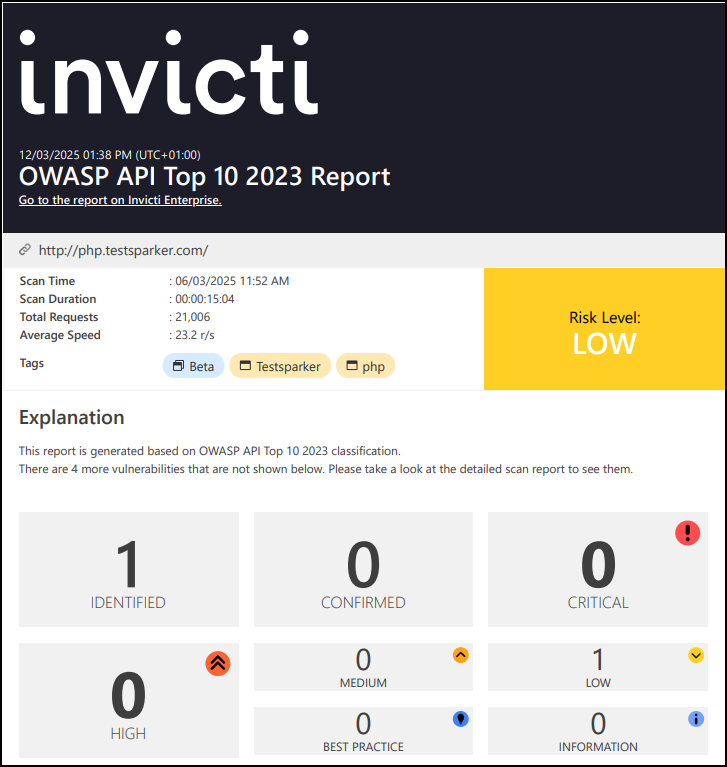Select the Testsparker tag
727x767 pixels.
click(280, 366)
